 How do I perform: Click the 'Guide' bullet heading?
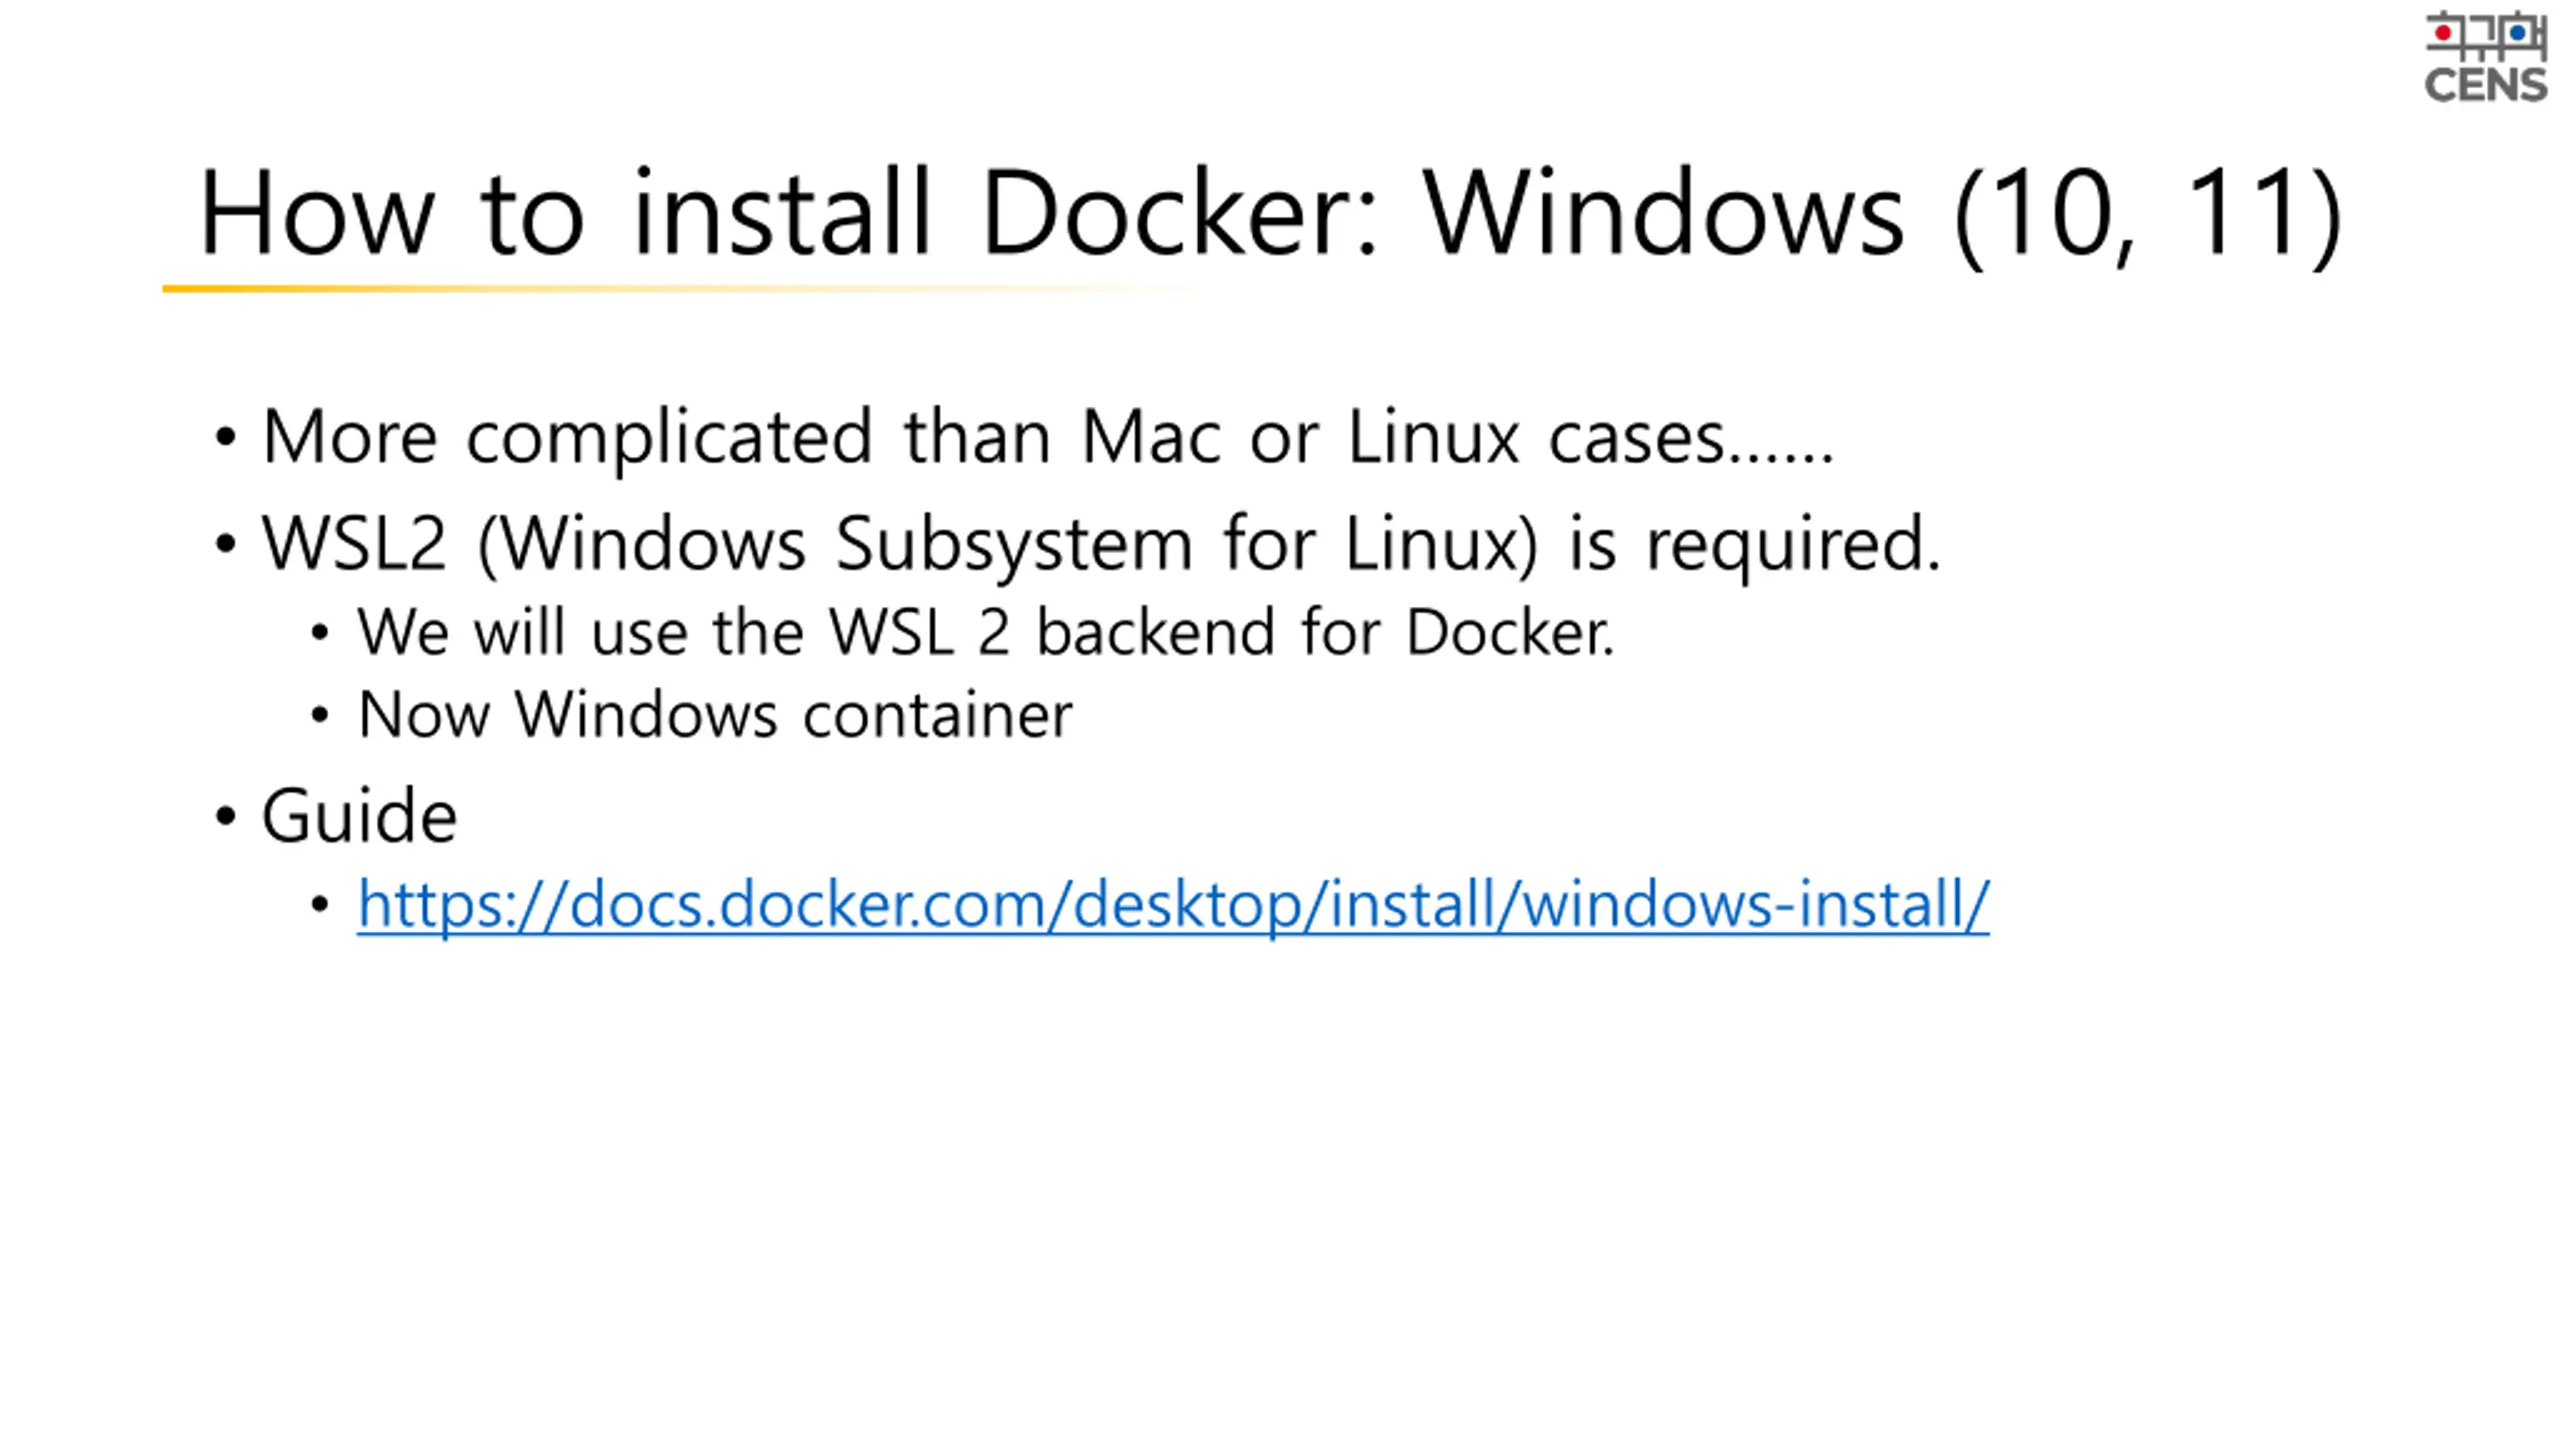point(359,816)
